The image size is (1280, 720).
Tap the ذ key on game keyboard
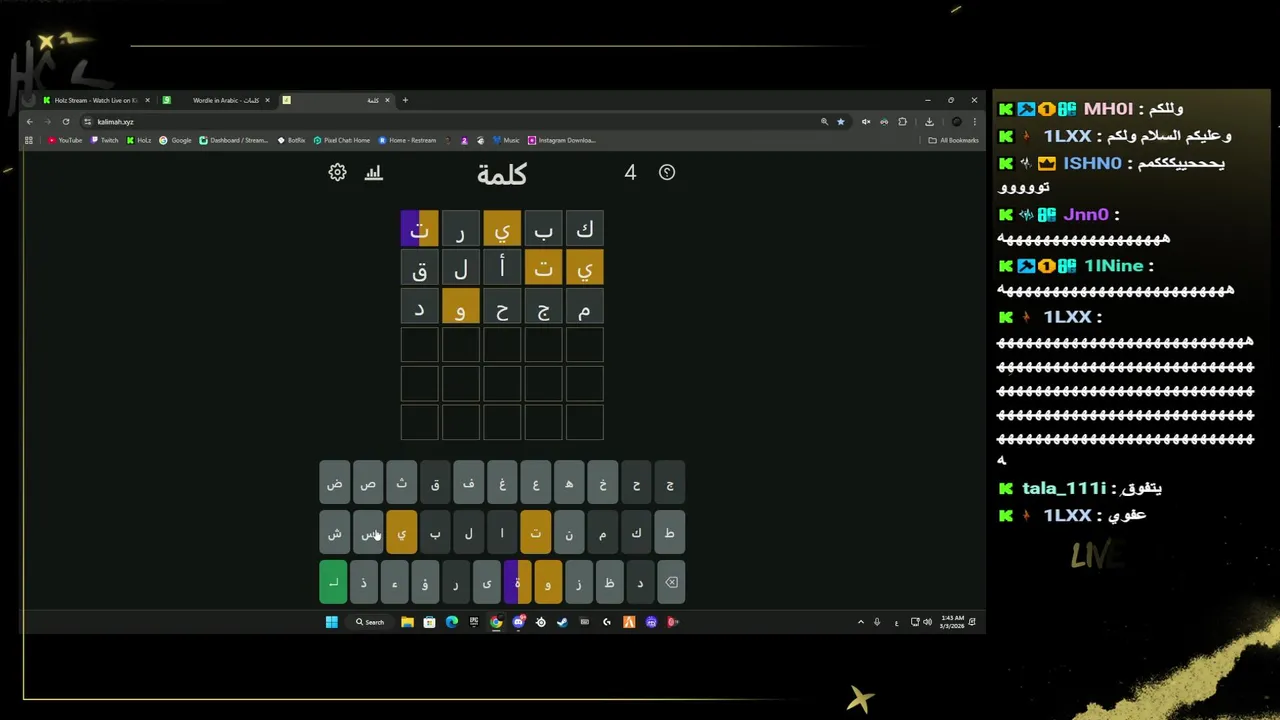pos(364,582)
